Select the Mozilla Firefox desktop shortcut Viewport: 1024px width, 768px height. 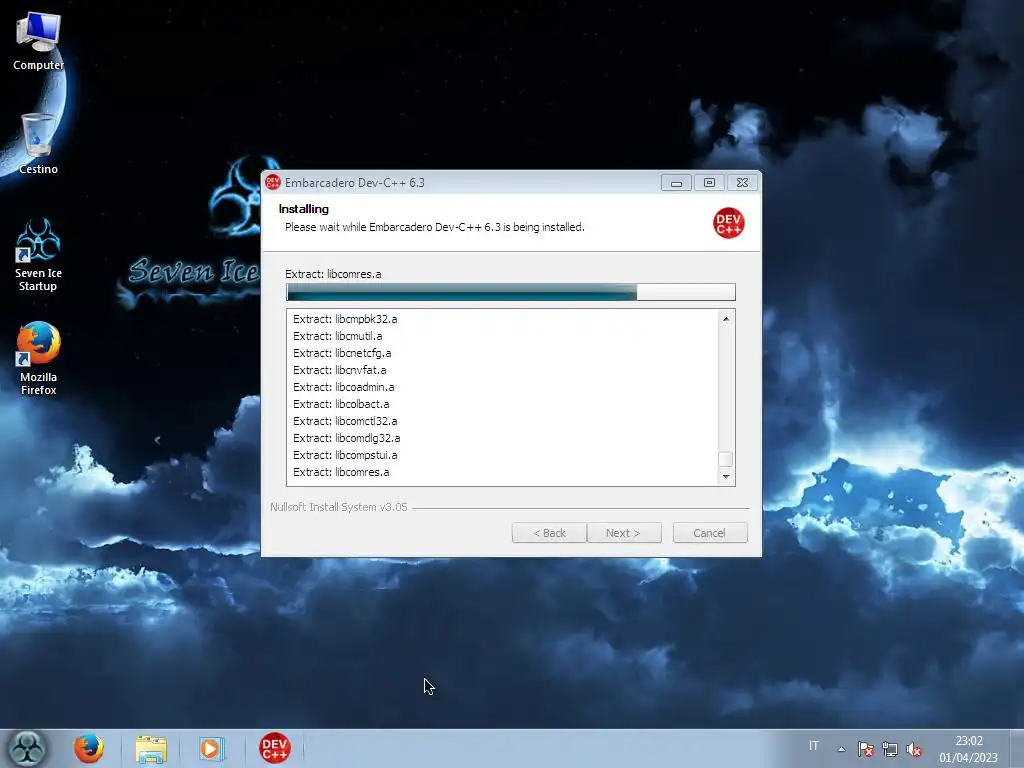coord(38,359)
